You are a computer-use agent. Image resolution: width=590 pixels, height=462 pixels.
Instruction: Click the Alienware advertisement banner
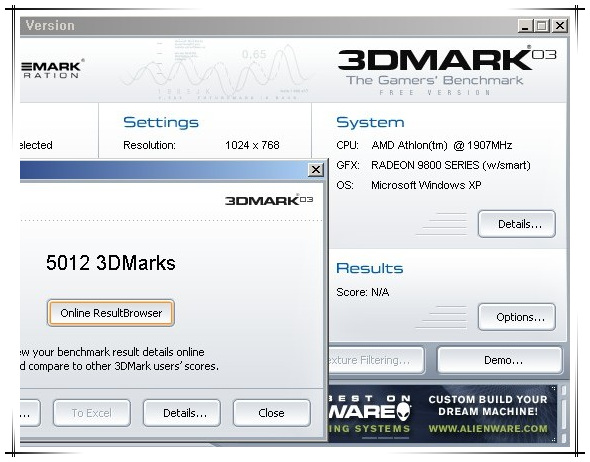[442, 413]
